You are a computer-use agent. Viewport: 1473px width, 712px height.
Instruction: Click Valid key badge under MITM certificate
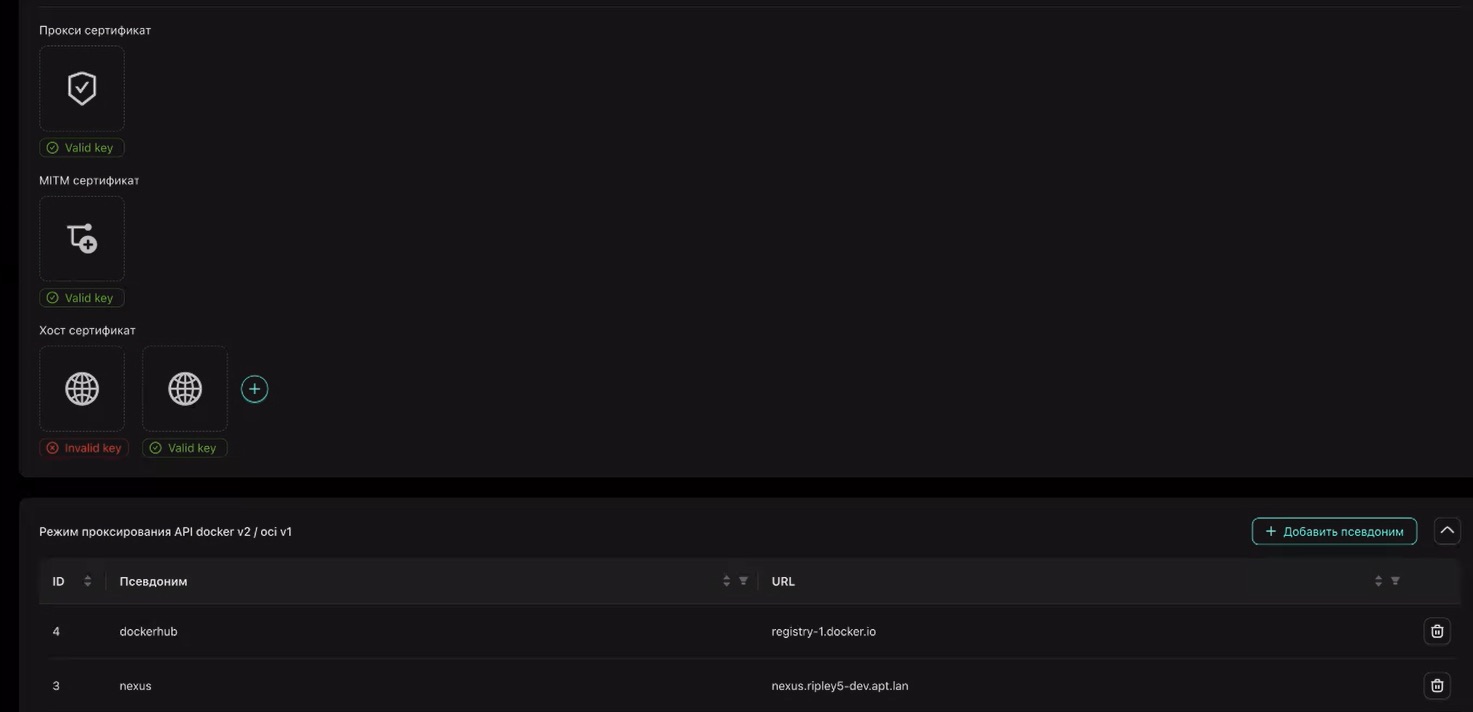(82, 298)
